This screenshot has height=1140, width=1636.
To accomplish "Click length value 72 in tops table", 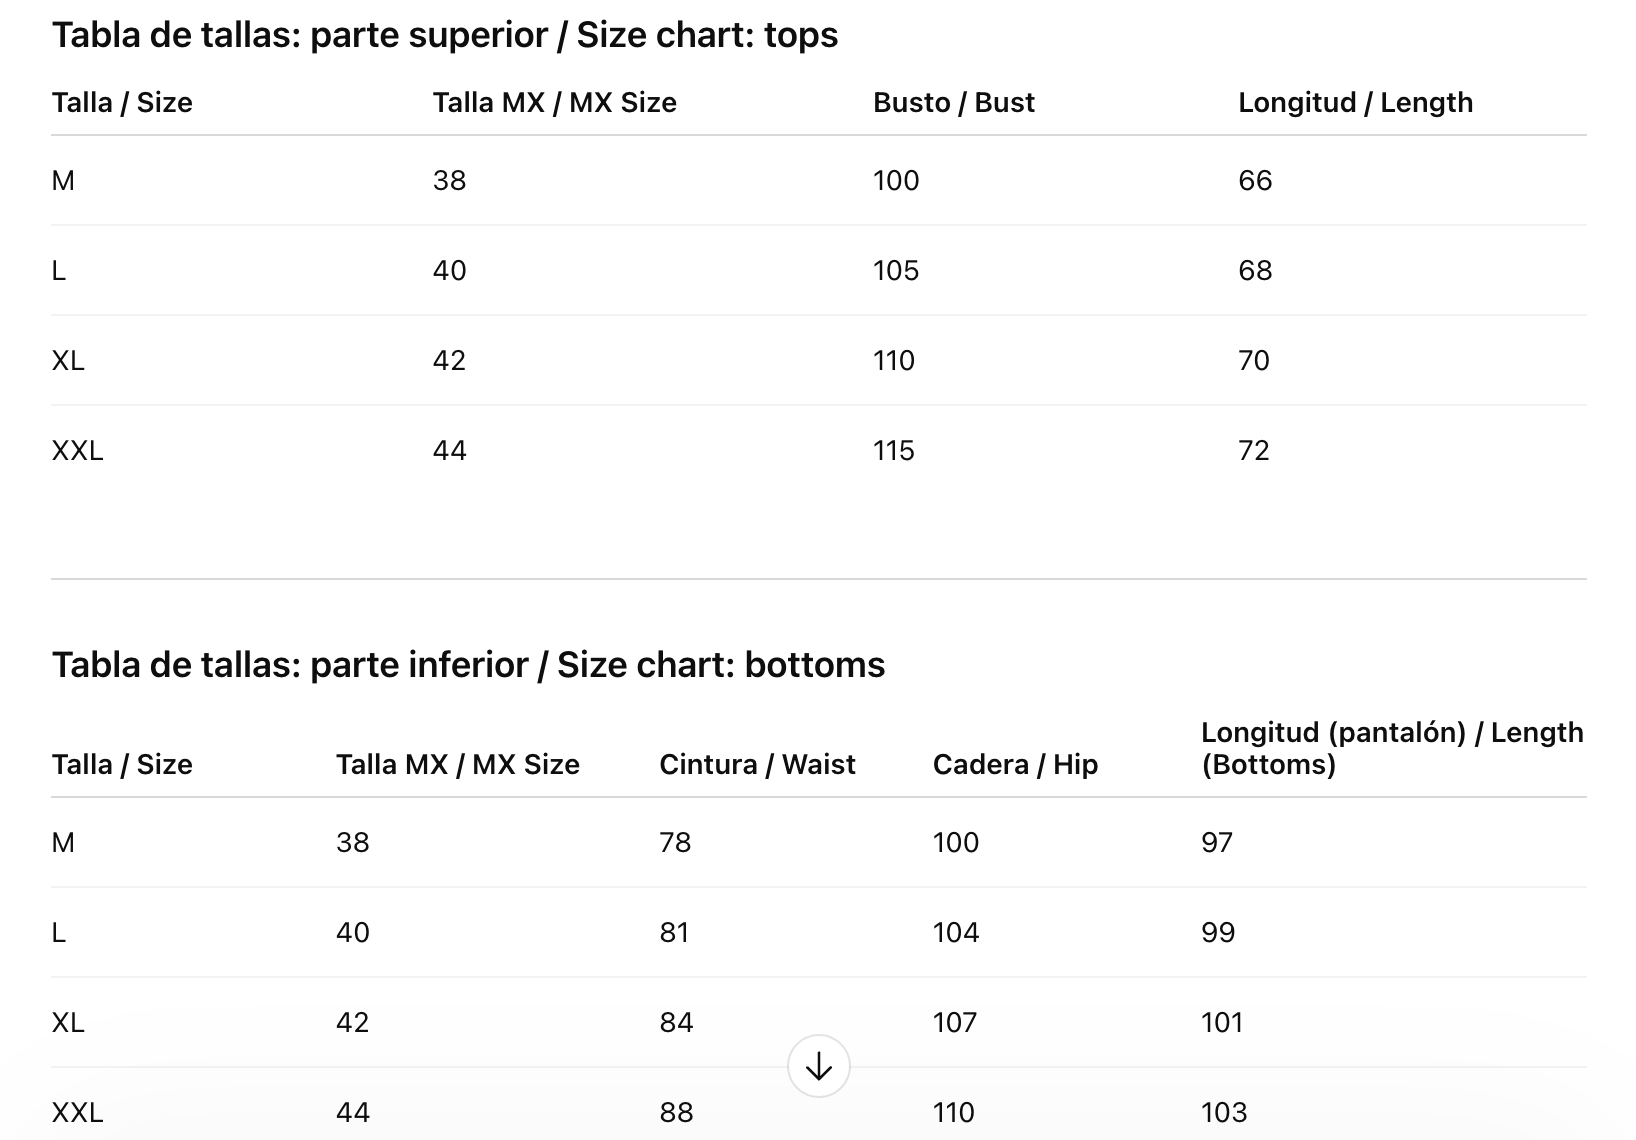I will [x=1253, y=451].
